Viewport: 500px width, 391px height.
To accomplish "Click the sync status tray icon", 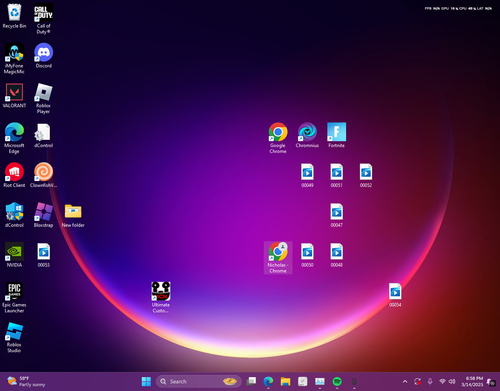I will (417, 381).
